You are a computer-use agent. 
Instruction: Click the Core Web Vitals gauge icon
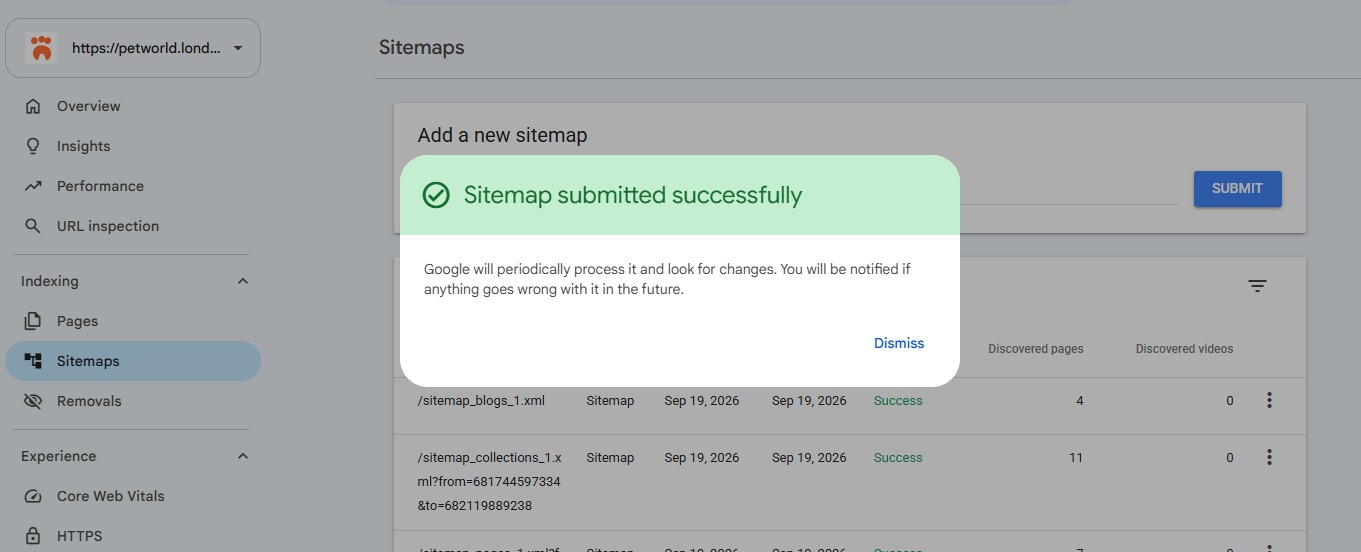pos(33,496)
